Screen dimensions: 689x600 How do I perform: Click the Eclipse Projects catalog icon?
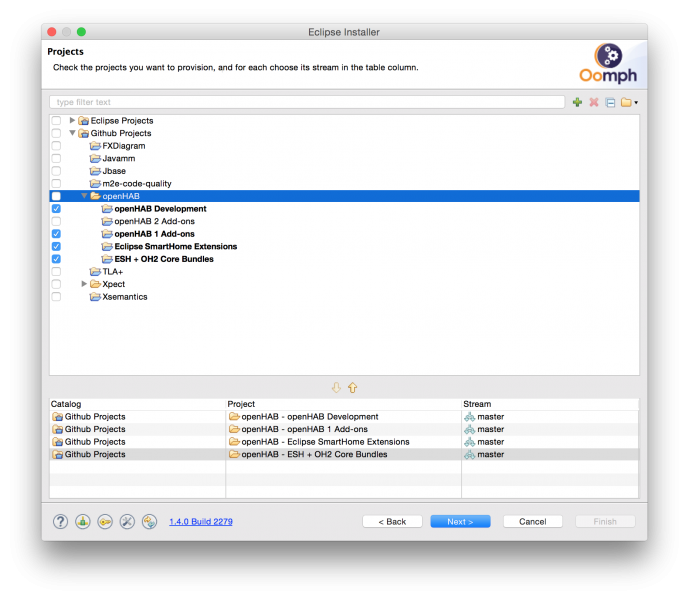83,120
